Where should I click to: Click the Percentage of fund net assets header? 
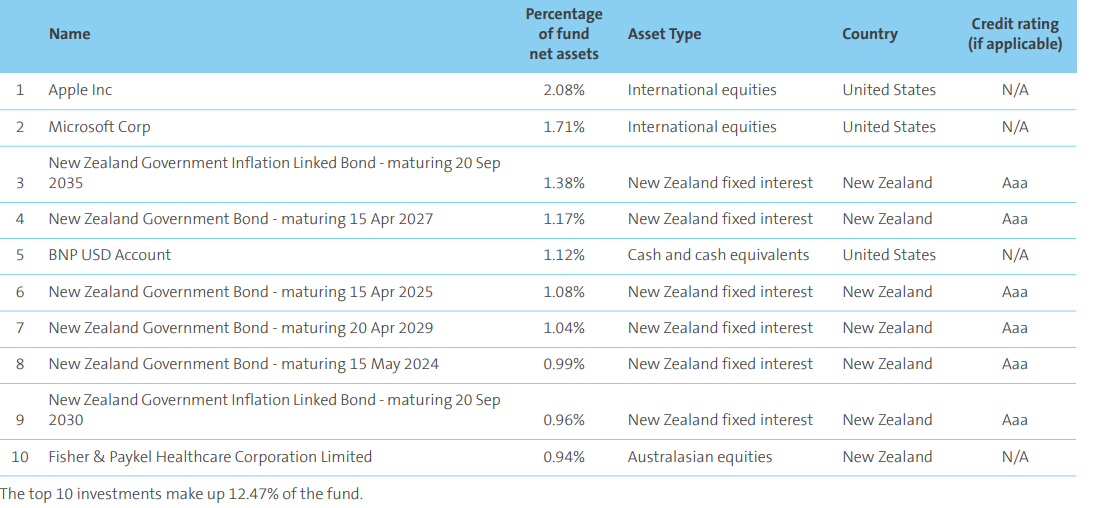point(564,34)
